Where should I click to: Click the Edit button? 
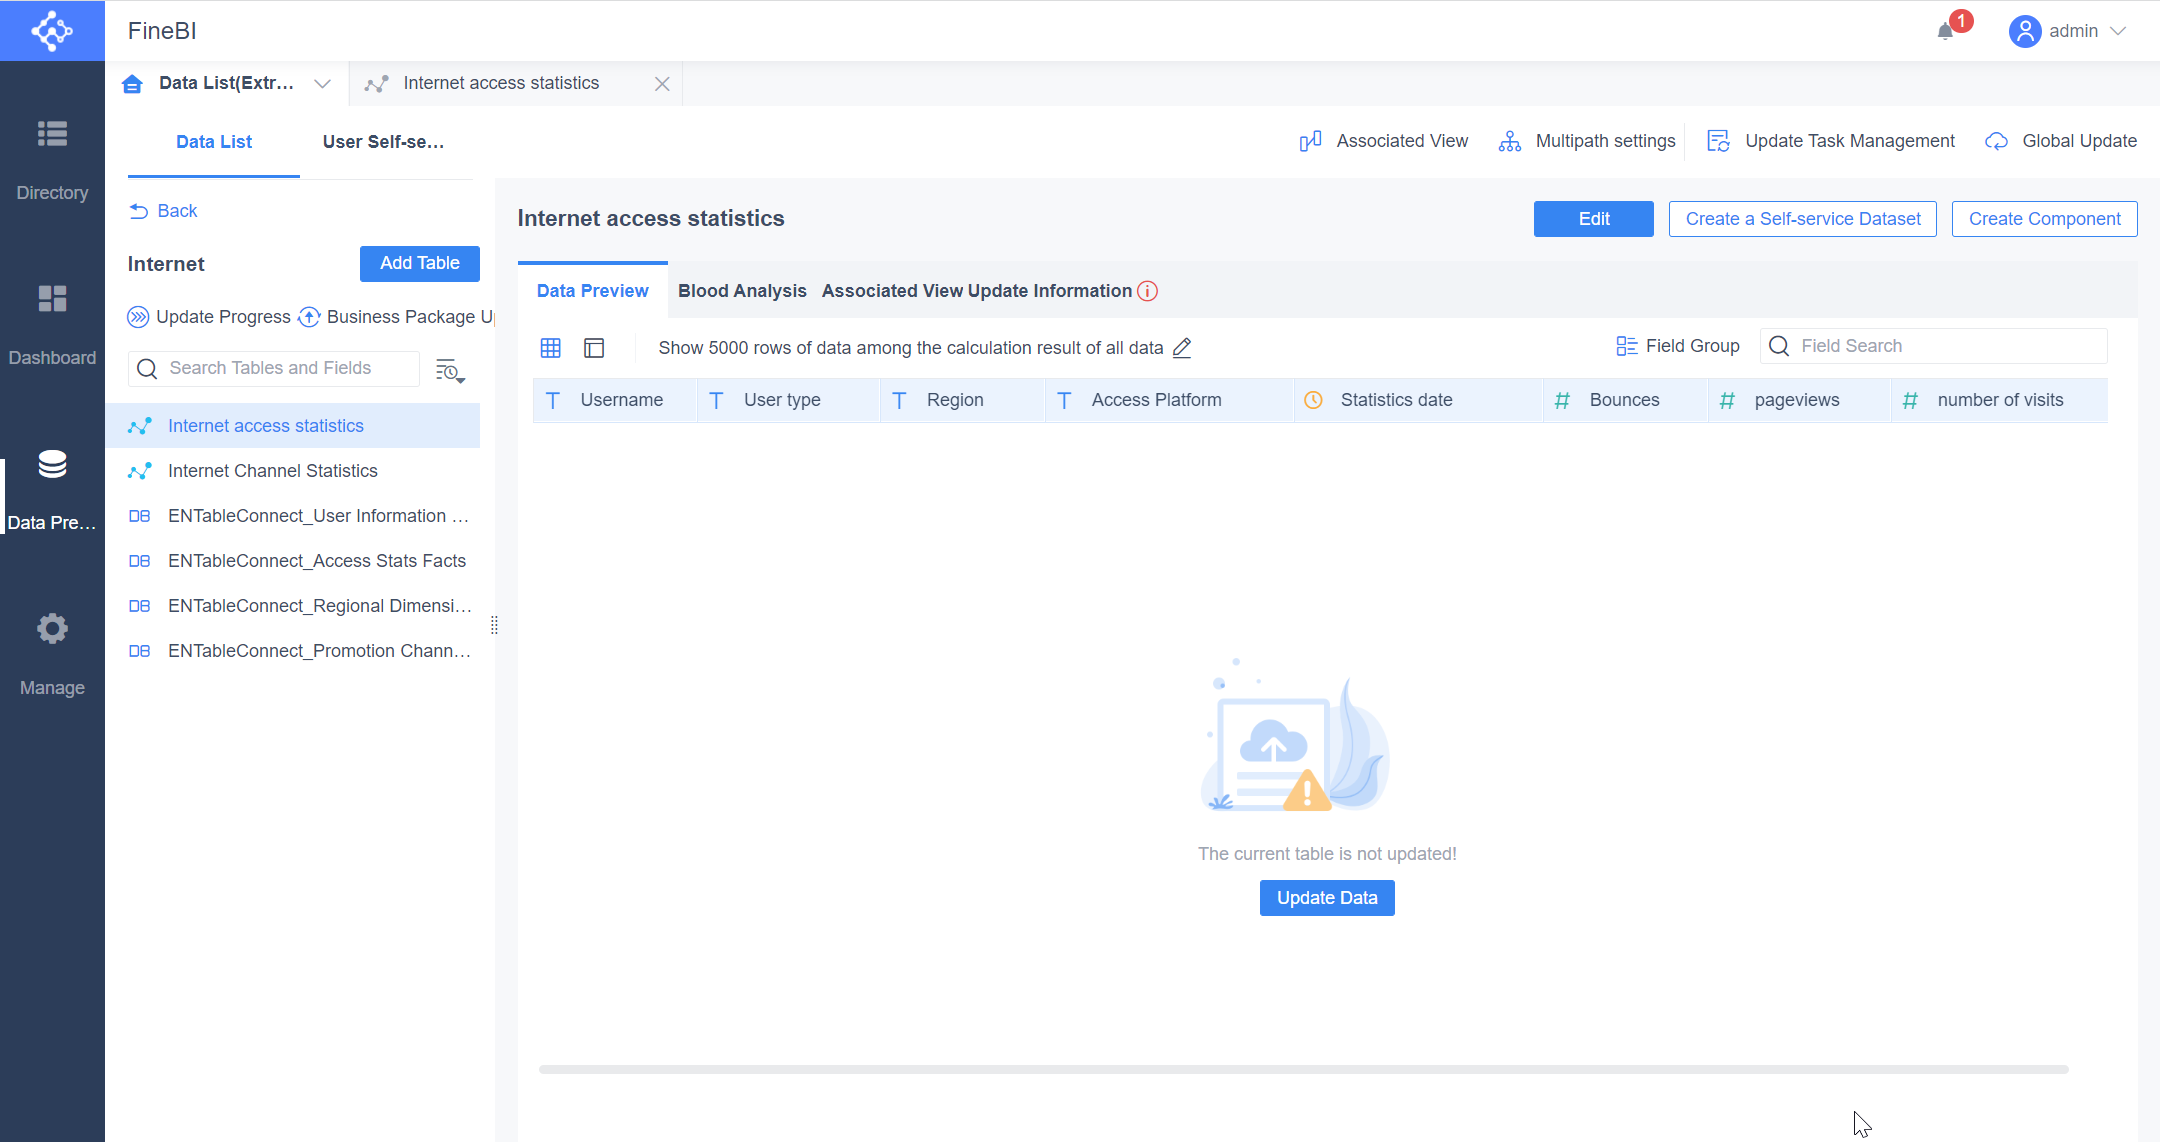click(x=1594, y=219)
